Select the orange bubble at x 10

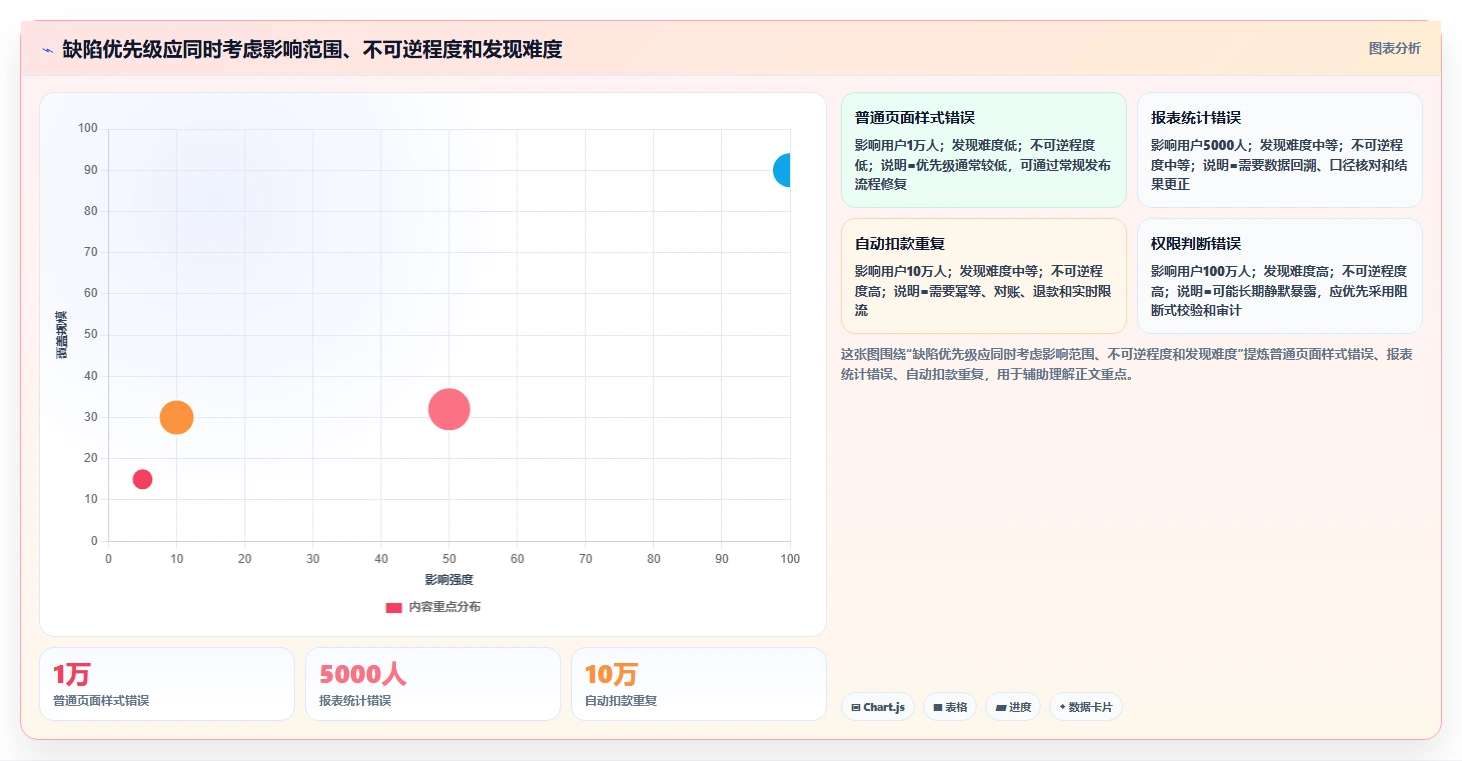pos(176,417)
